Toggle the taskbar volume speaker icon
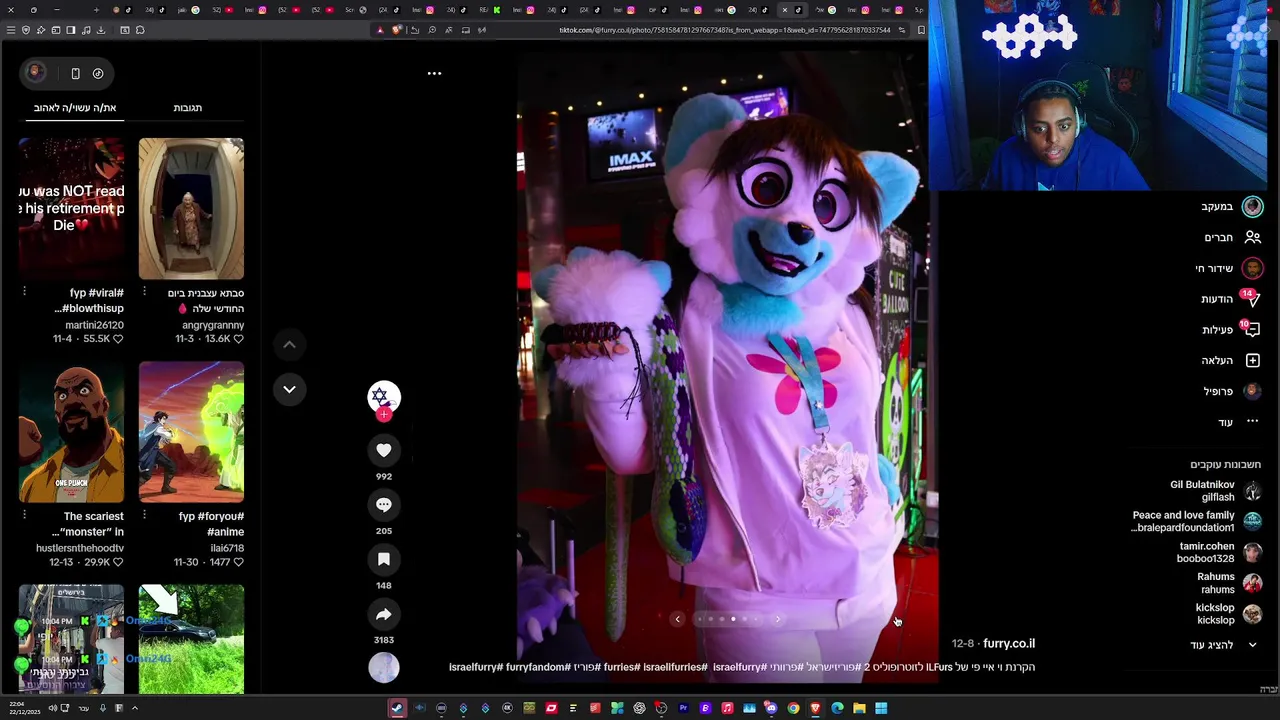The height and width of the screenshot is (720, 1280). pyautogui.click(x=53, y=708)
